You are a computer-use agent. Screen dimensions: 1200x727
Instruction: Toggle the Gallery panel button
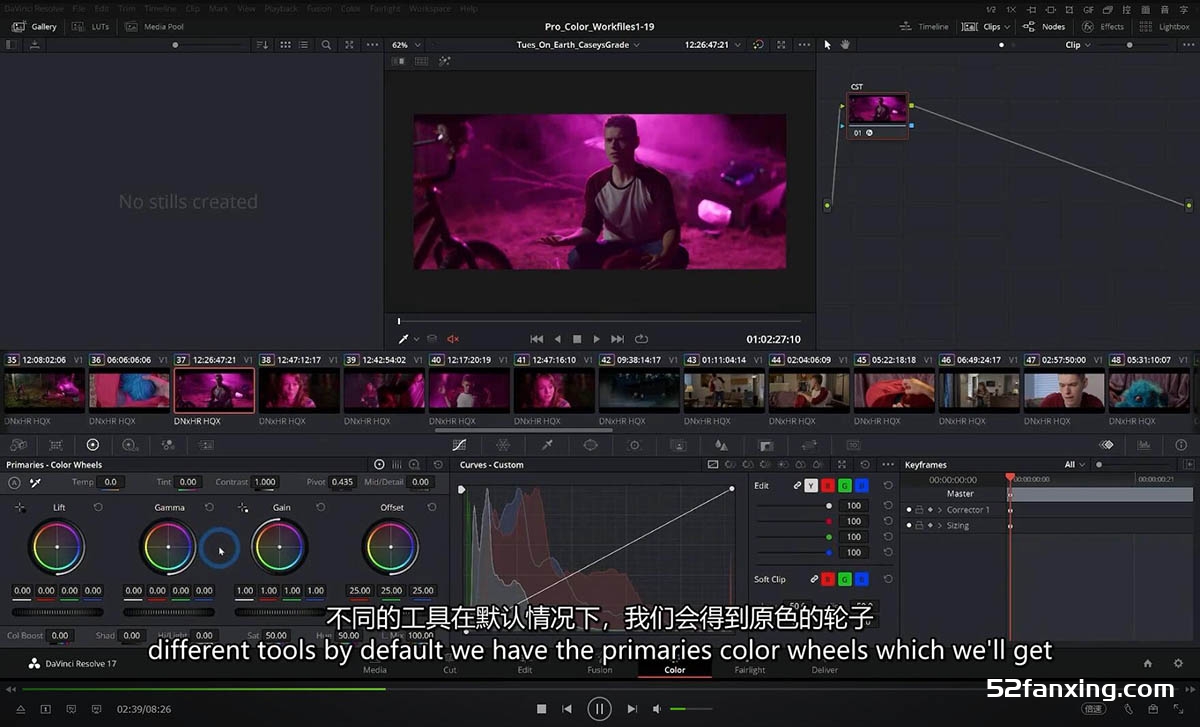coord(34,27)
